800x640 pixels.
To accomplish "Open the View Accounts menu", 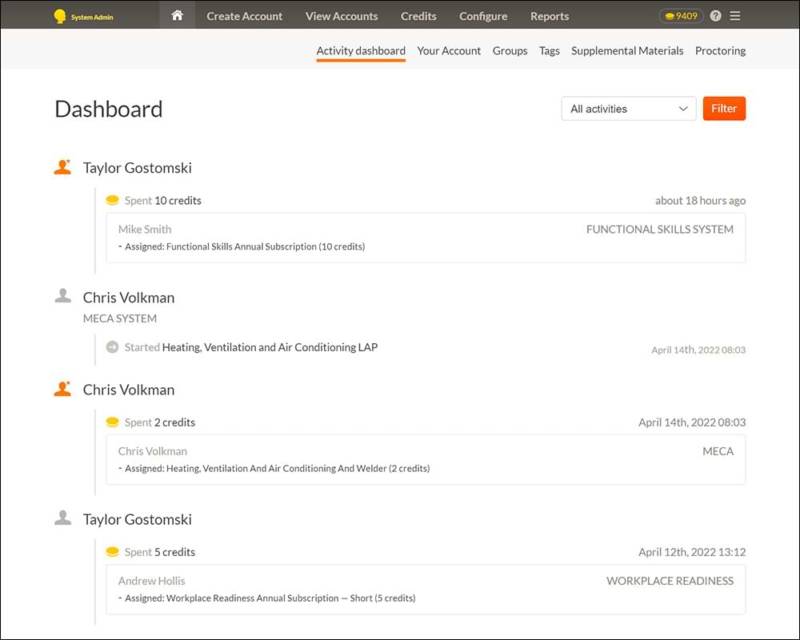I will [341, 16].
